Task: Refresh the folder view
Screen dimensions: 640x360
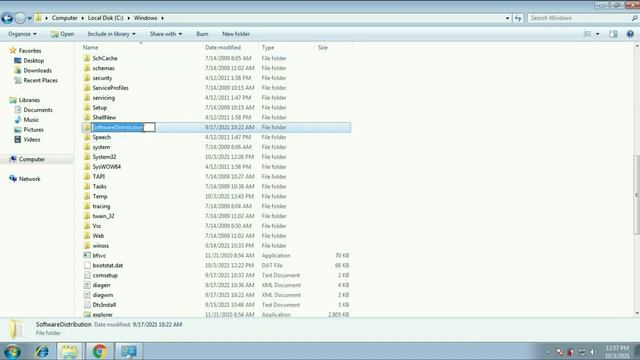Action: pos(518,18)
